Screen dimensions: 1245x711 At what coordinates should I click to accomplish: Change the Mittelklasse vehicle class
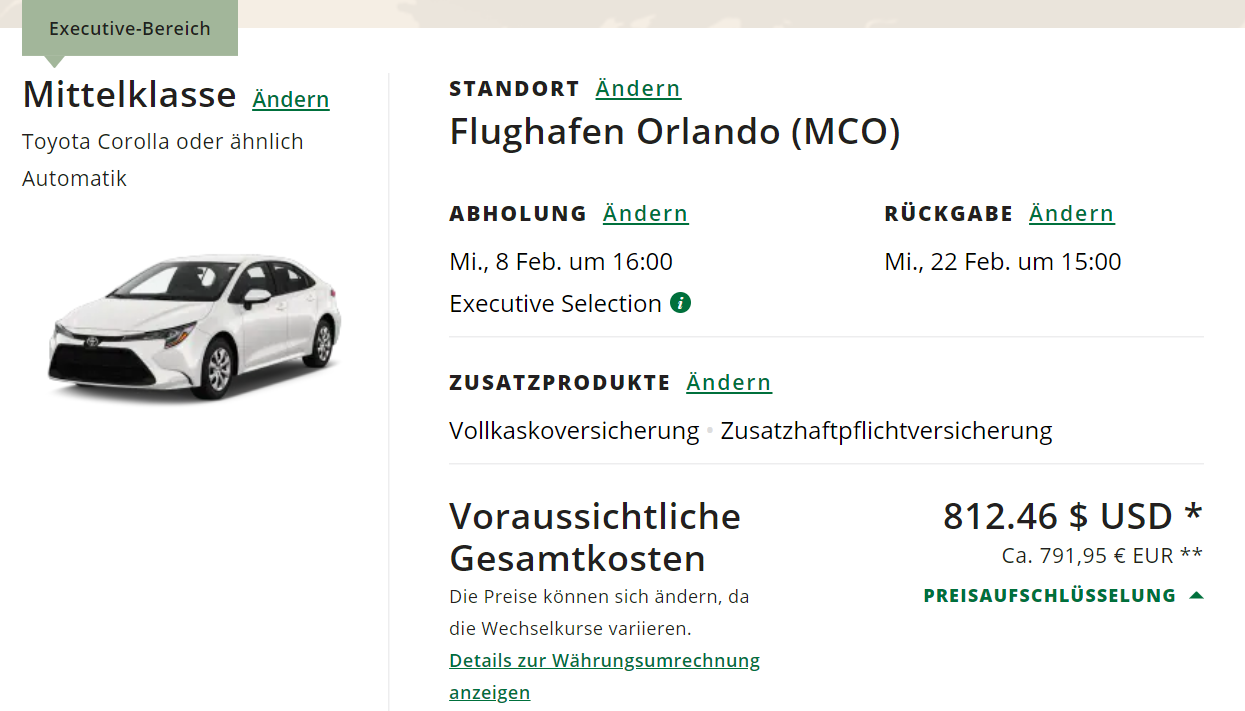tap(291, 100)
